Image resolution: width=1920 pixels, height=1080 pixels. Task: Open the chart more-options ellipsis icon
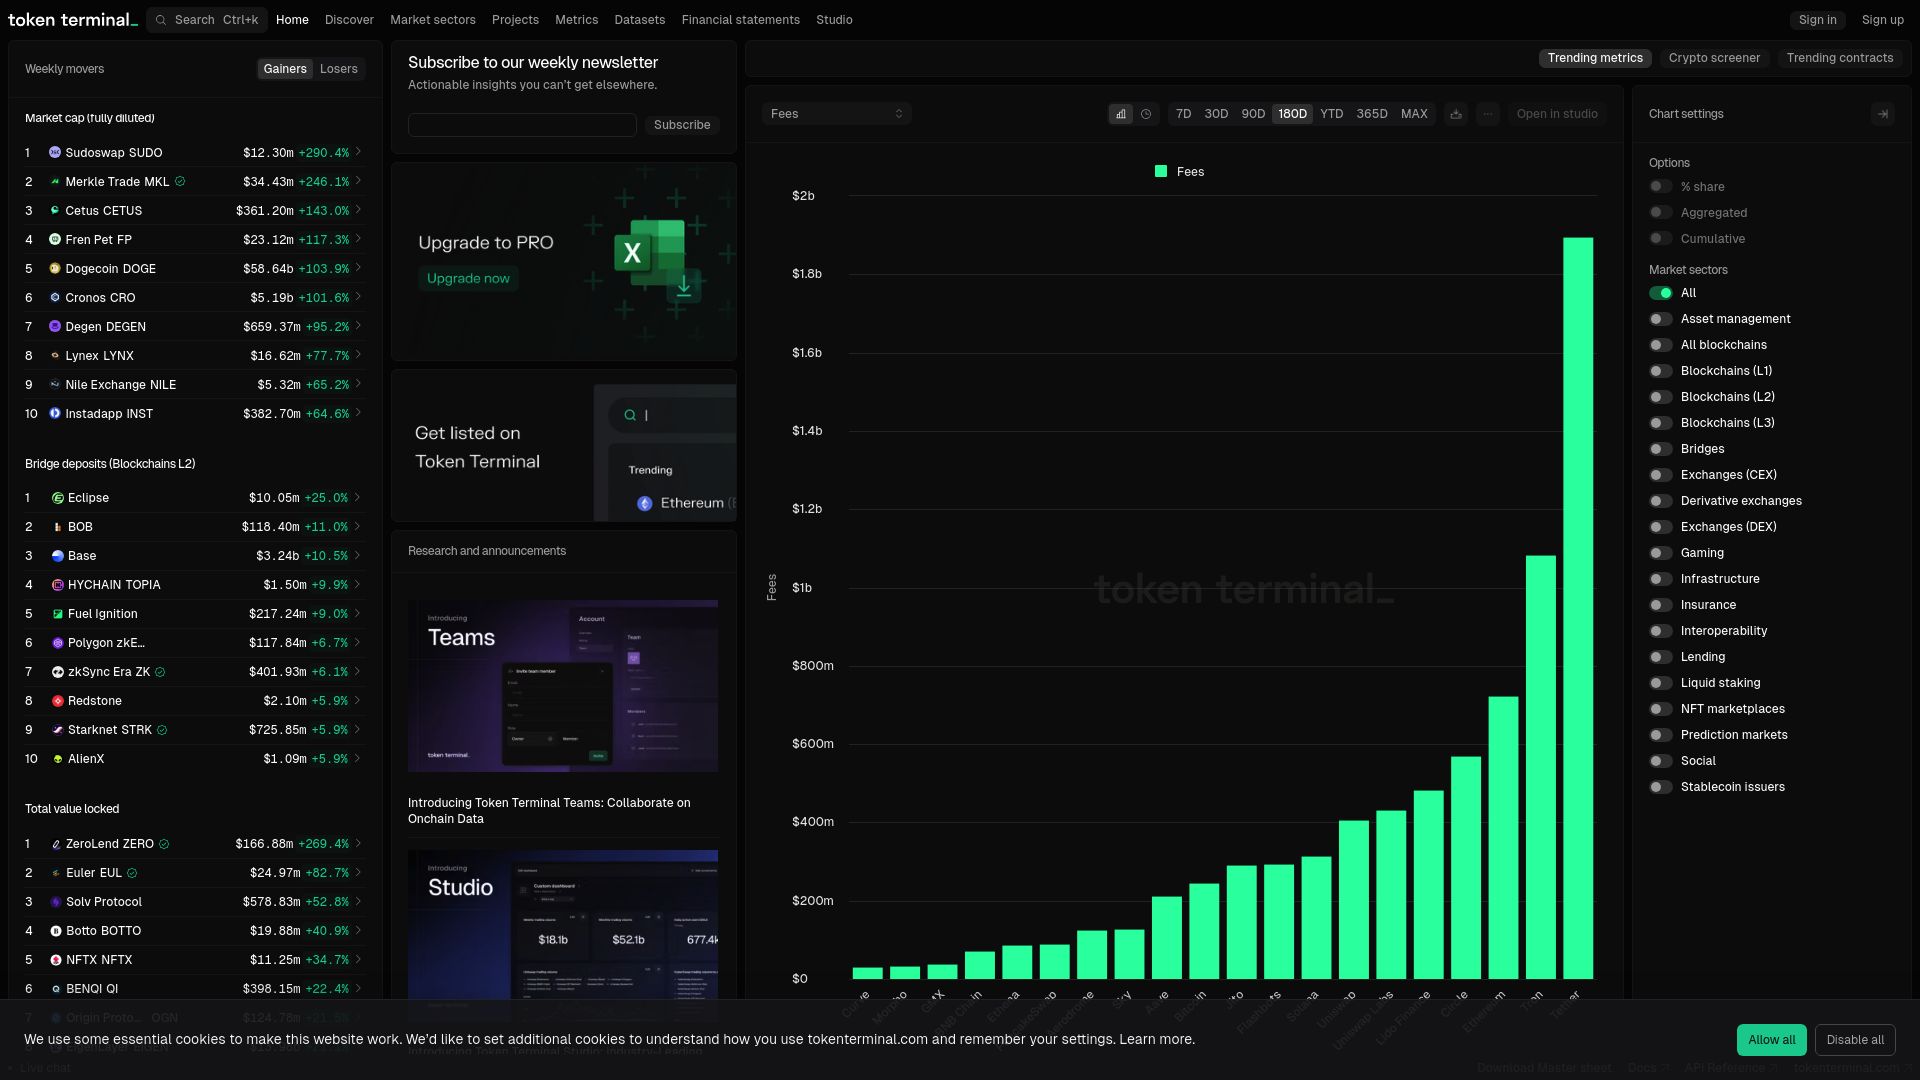click(x=1488, y=114)
